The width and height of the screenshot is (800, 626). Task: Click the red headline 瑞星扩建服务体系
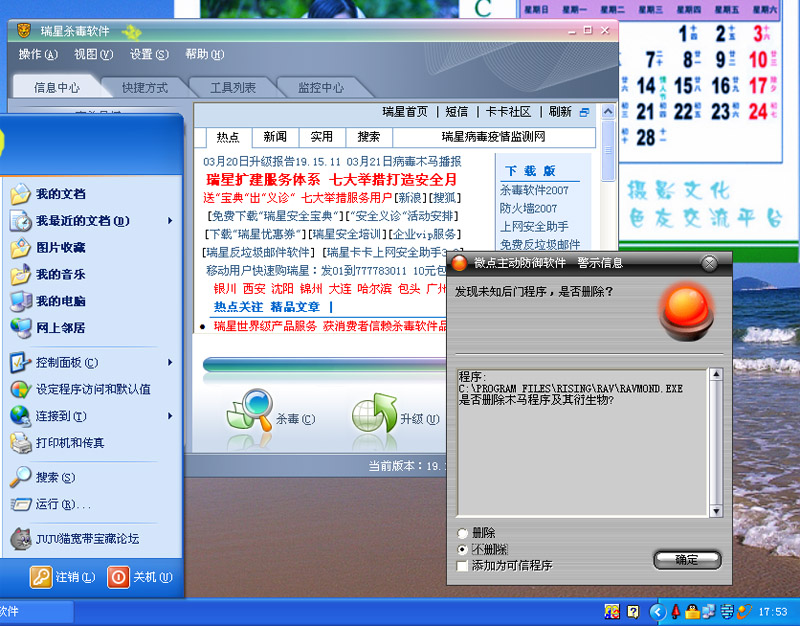(263, 180)
